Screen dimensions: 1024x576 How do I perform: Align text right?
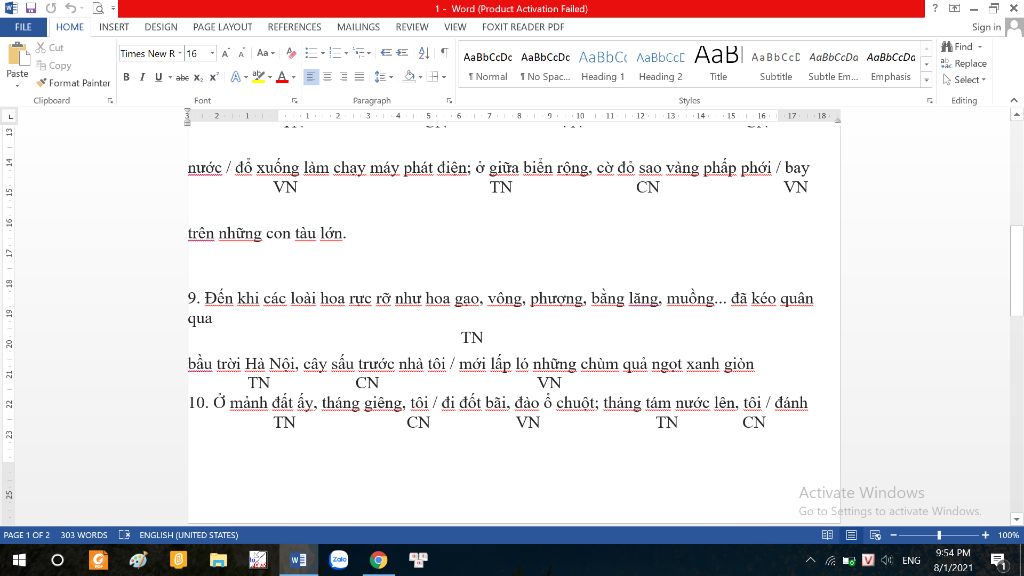(343, 77)
